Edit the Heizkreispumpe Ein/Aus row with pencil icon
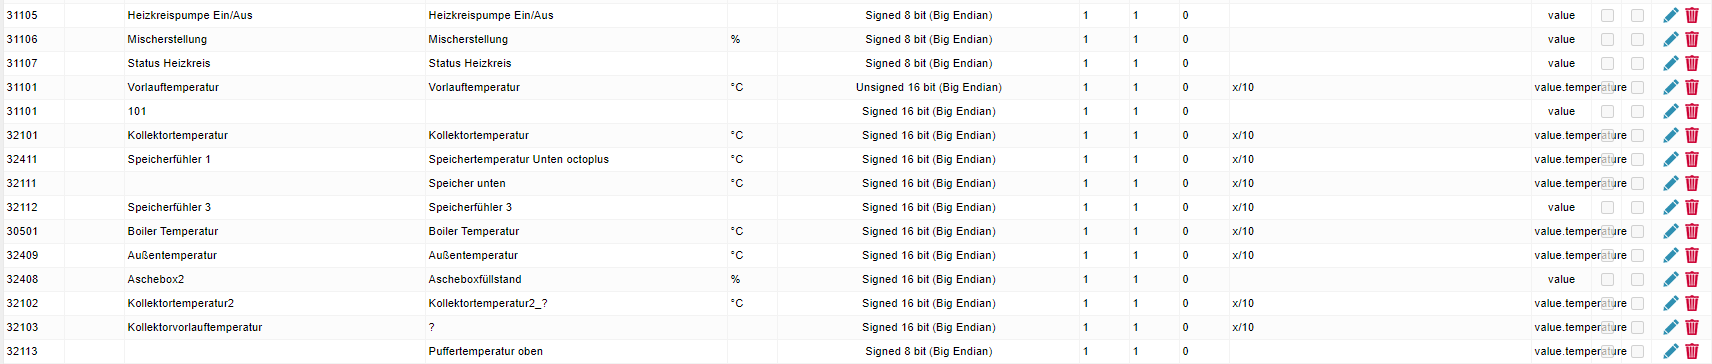 point(1670,15)
